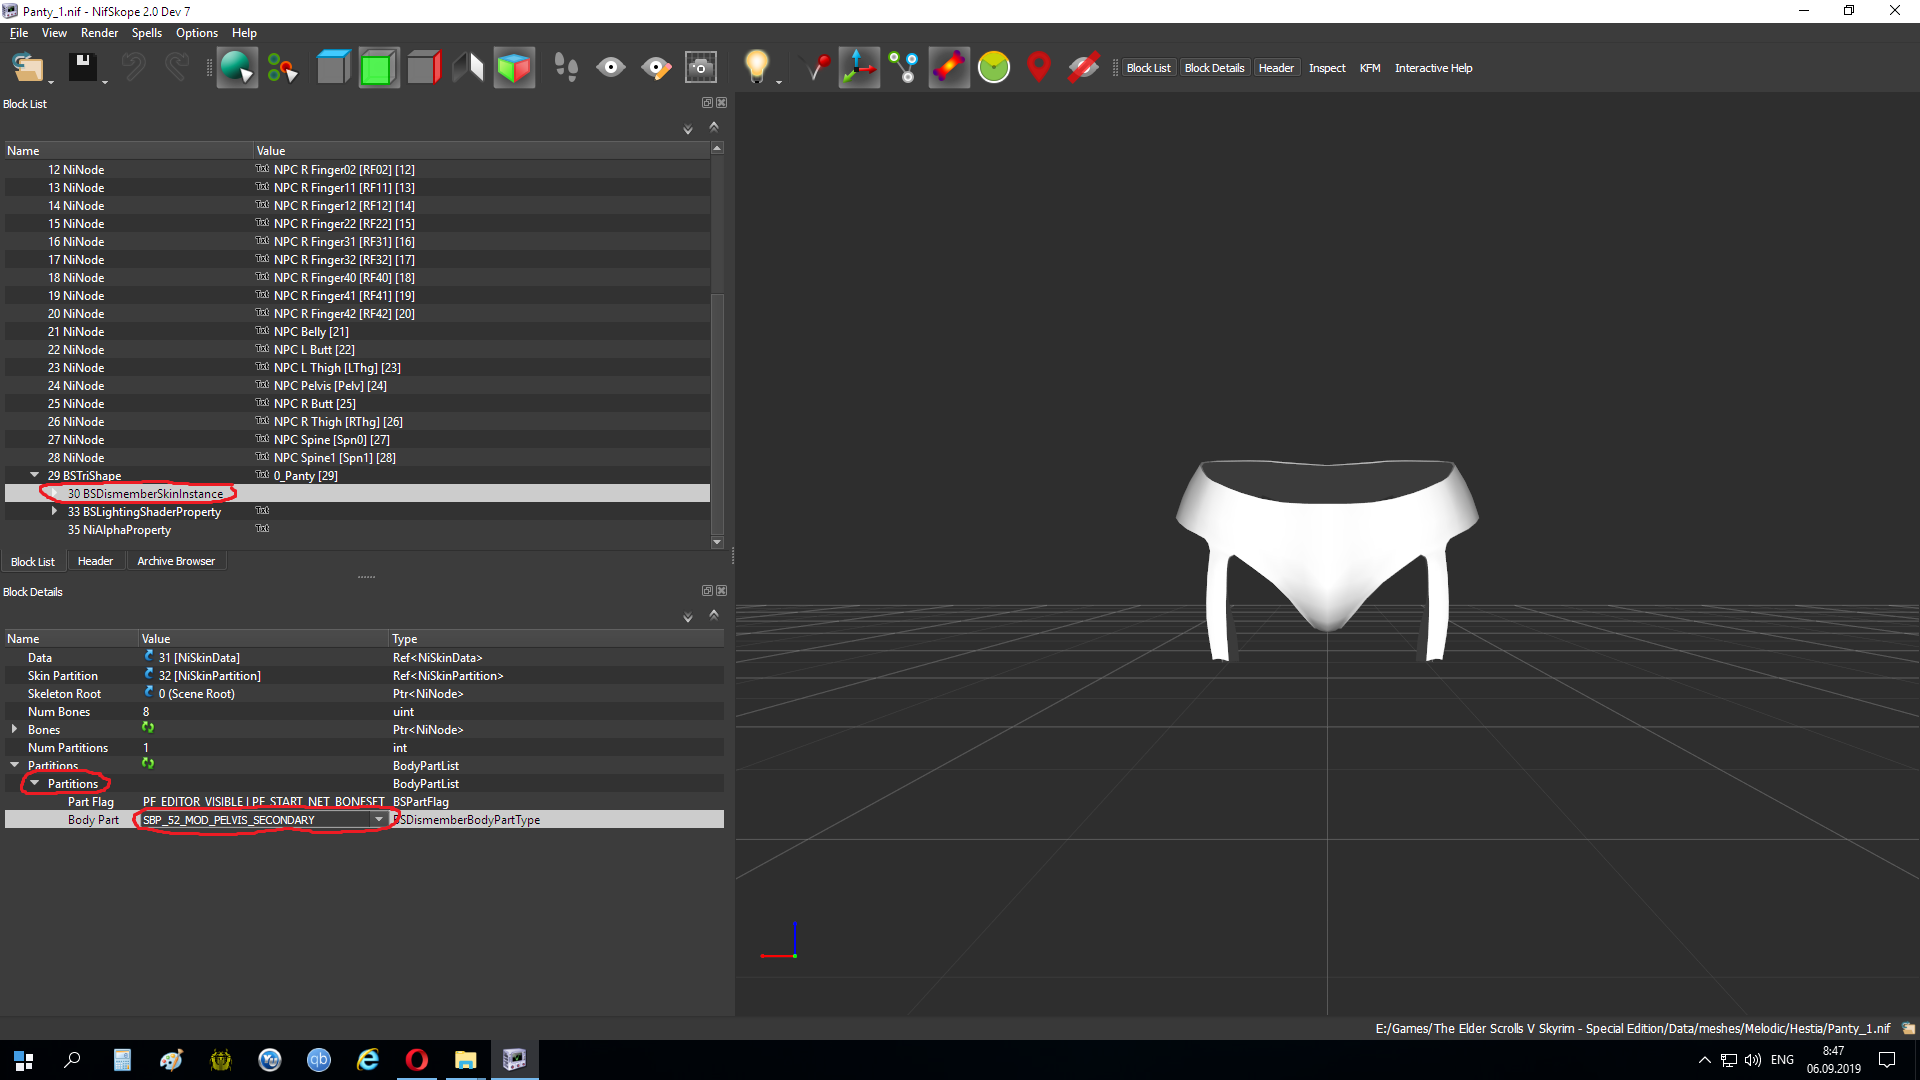This screenshot has height=1080, width=1920.
Task: Select the 35 NiAlphaProperty row
Action: [119, 530]
